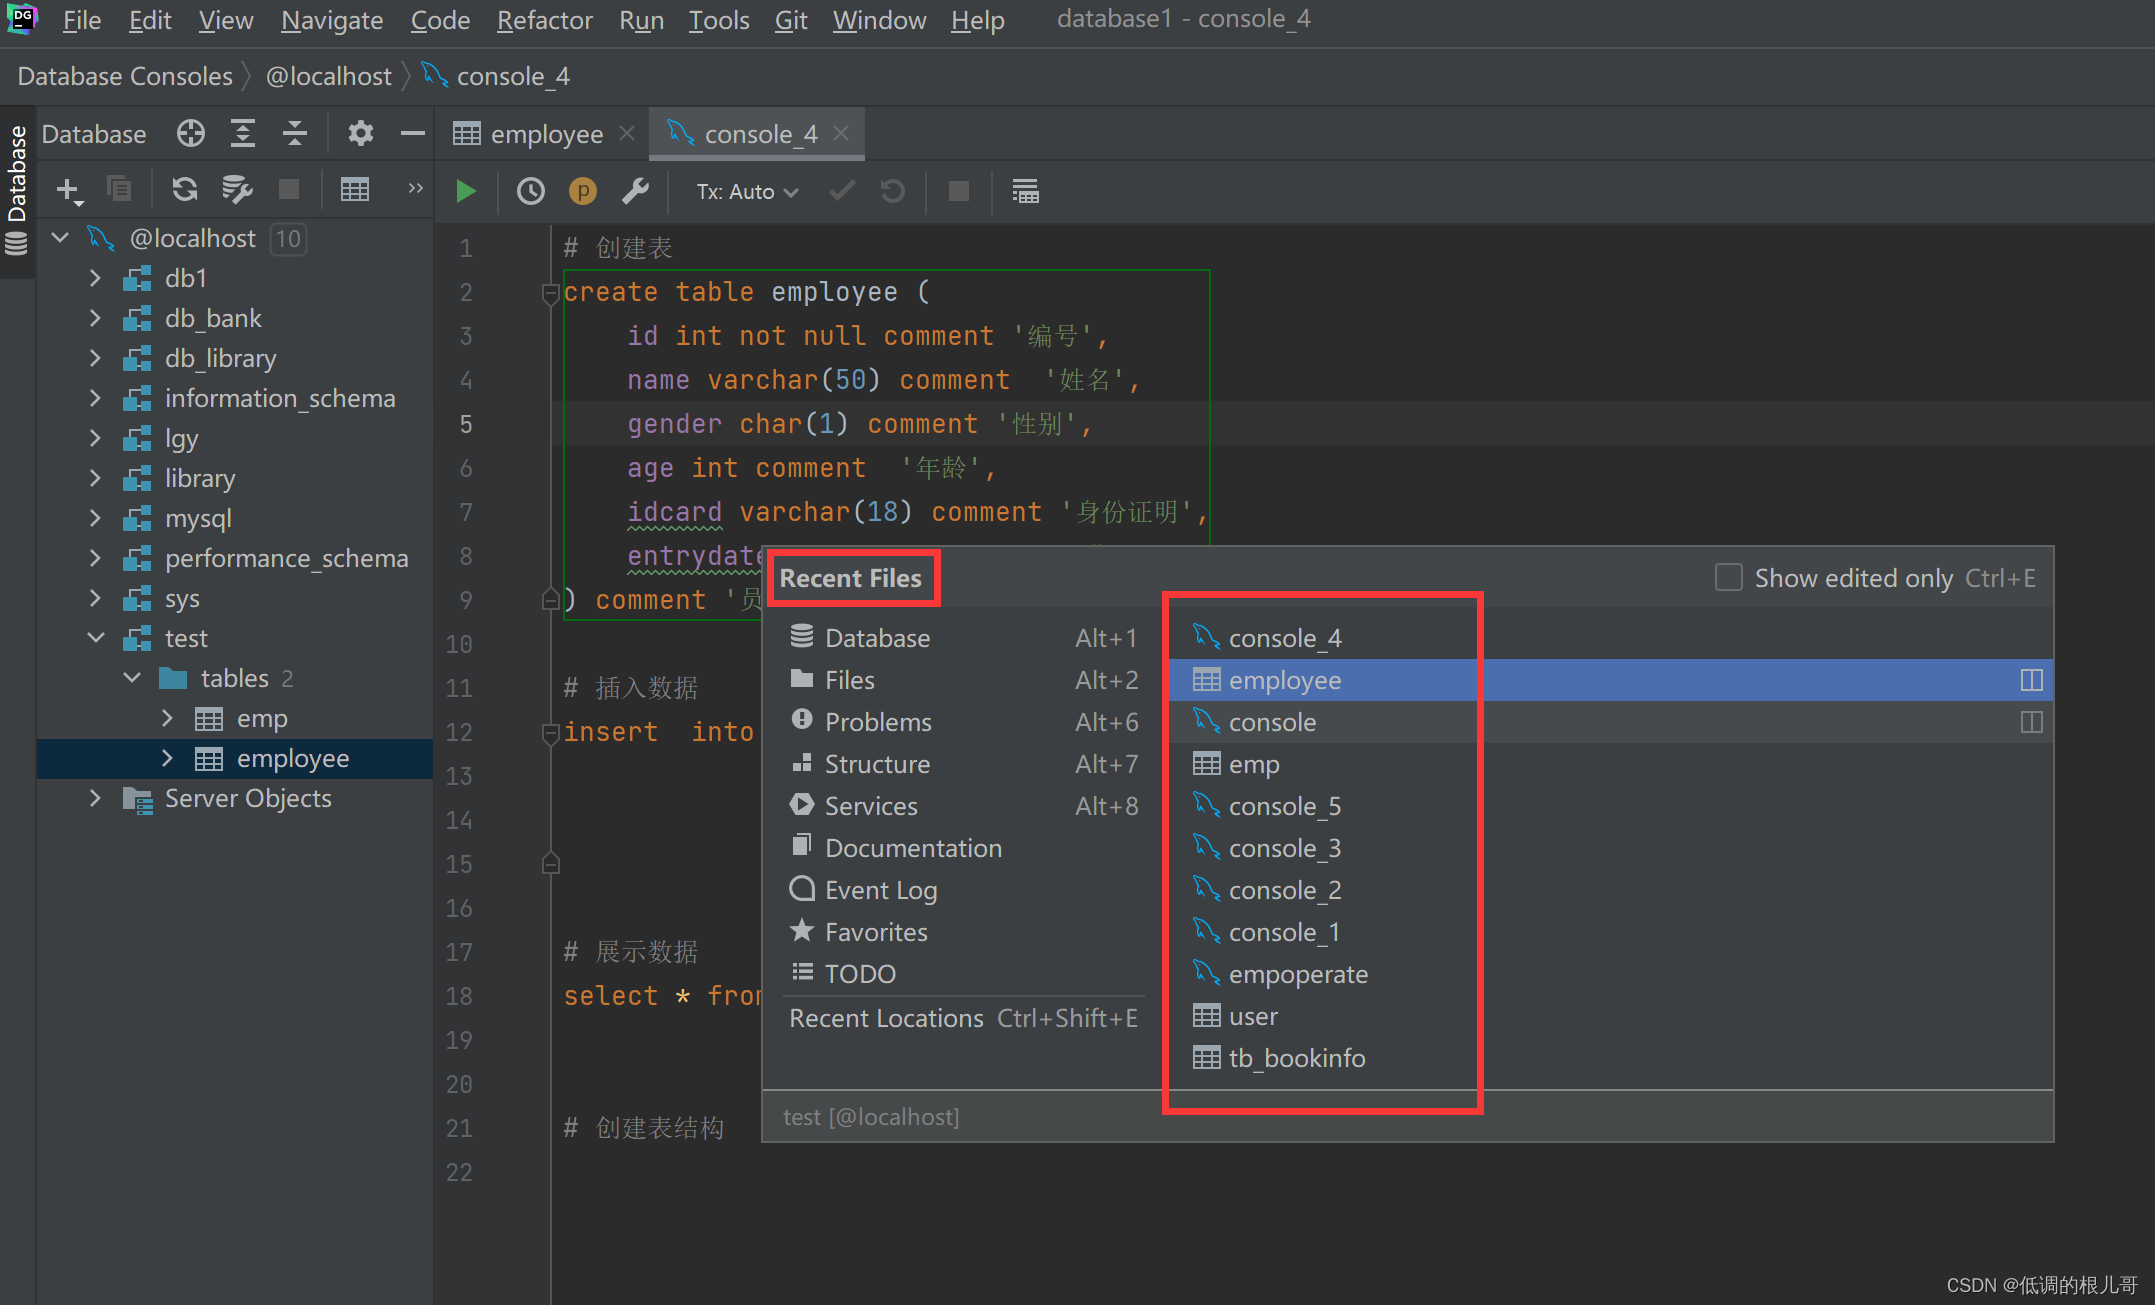Open the Navigate menu
Image resolution: width=2155 pixels, height=1305 pixels.
[x=331, y=20]
